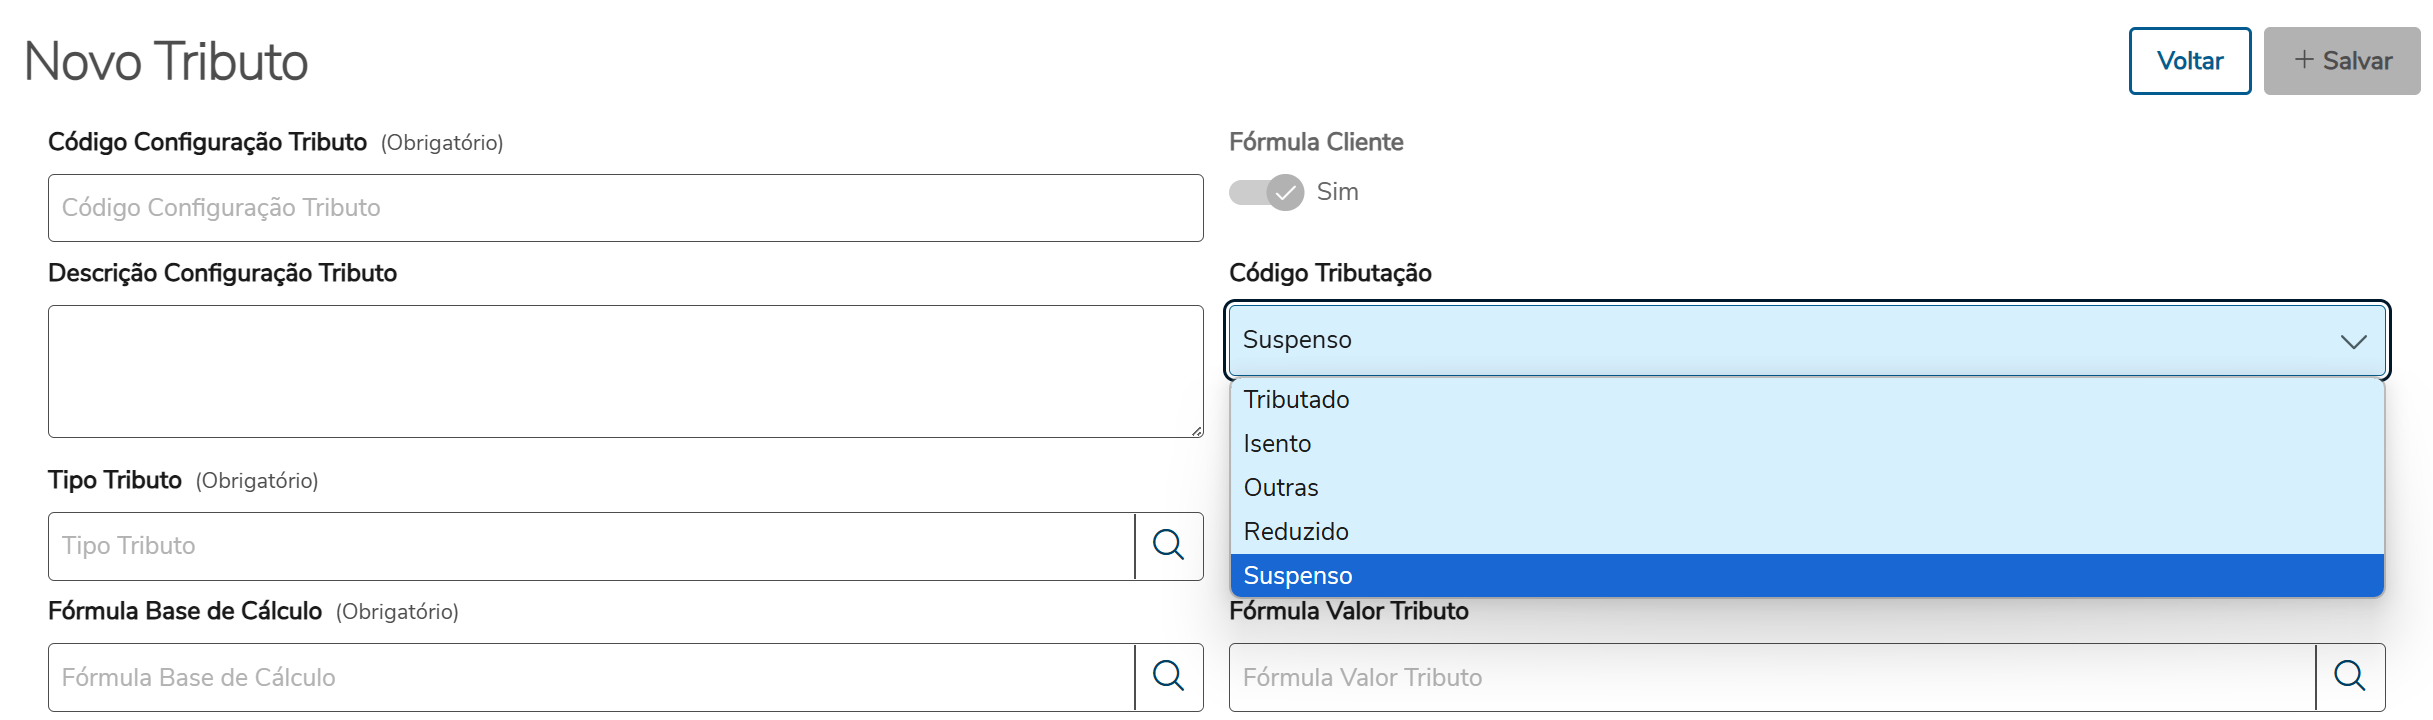Click the Tipo Tributo search magnifier icon
Image resolution: width=2433 pixels, height=720 pixels.
pos(1168,545)
